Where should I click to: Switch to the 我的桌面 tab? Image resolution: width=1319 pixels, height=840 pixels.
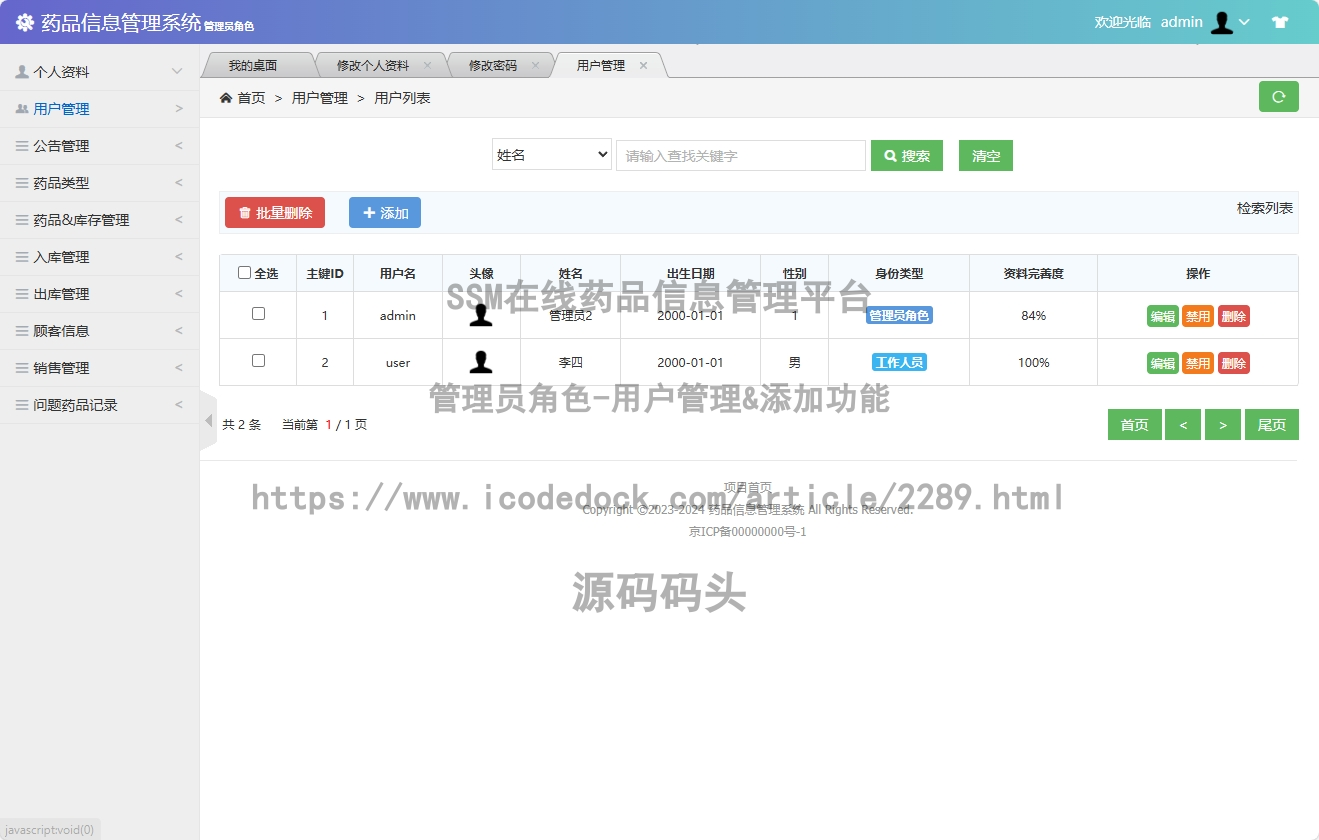pos(253,65)
